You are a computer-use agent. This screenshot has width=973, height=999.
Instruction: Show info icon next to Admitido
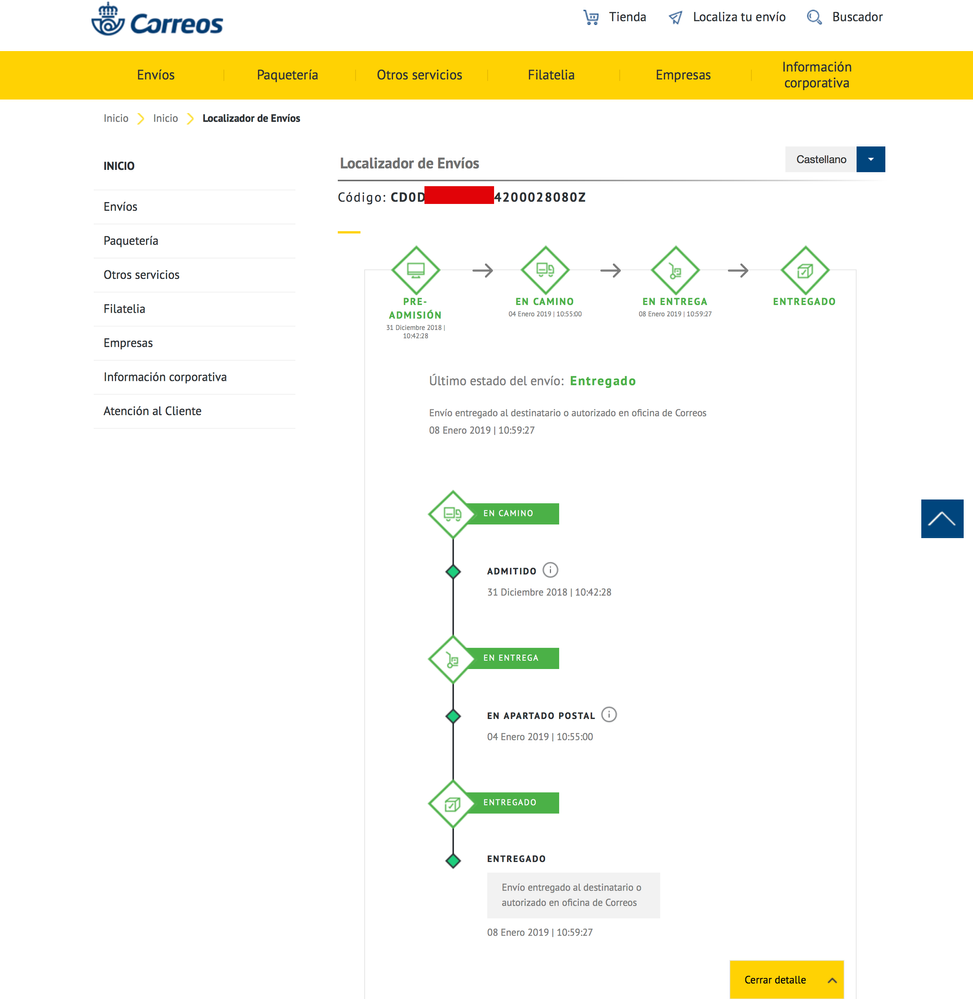(550, 570)
